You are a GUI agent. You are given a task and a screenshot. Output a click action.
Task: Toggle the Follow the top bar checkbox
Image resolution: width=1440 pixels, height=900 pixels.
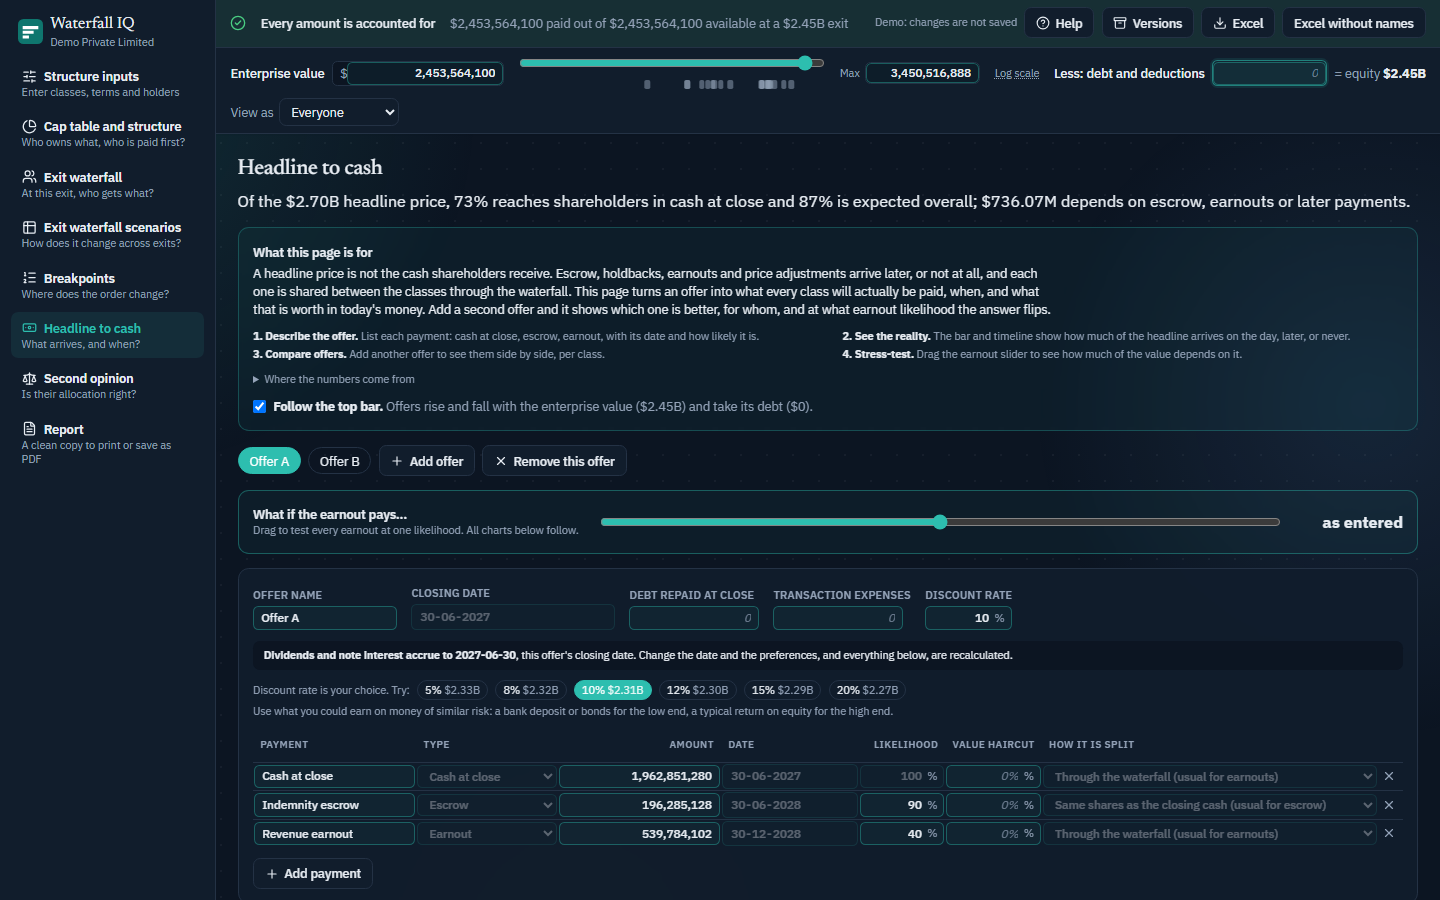coord(260,406)
